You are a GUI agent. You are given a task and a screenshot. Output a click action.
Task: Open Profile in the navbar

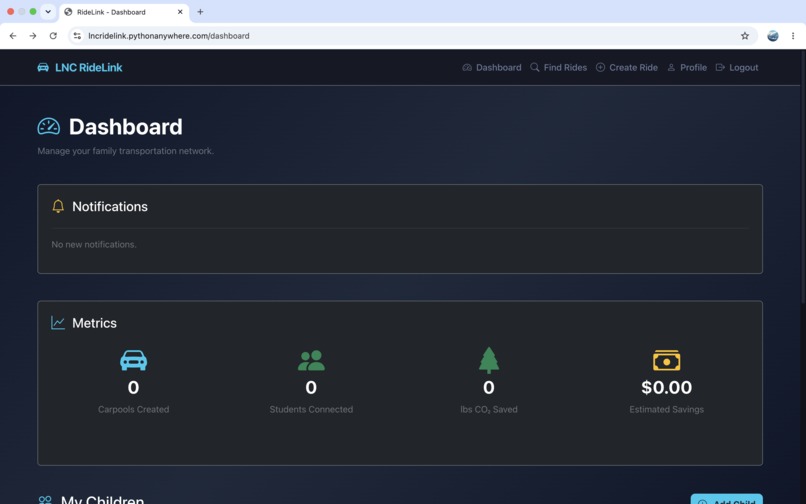pyautogui.click(x=687, y=67)
